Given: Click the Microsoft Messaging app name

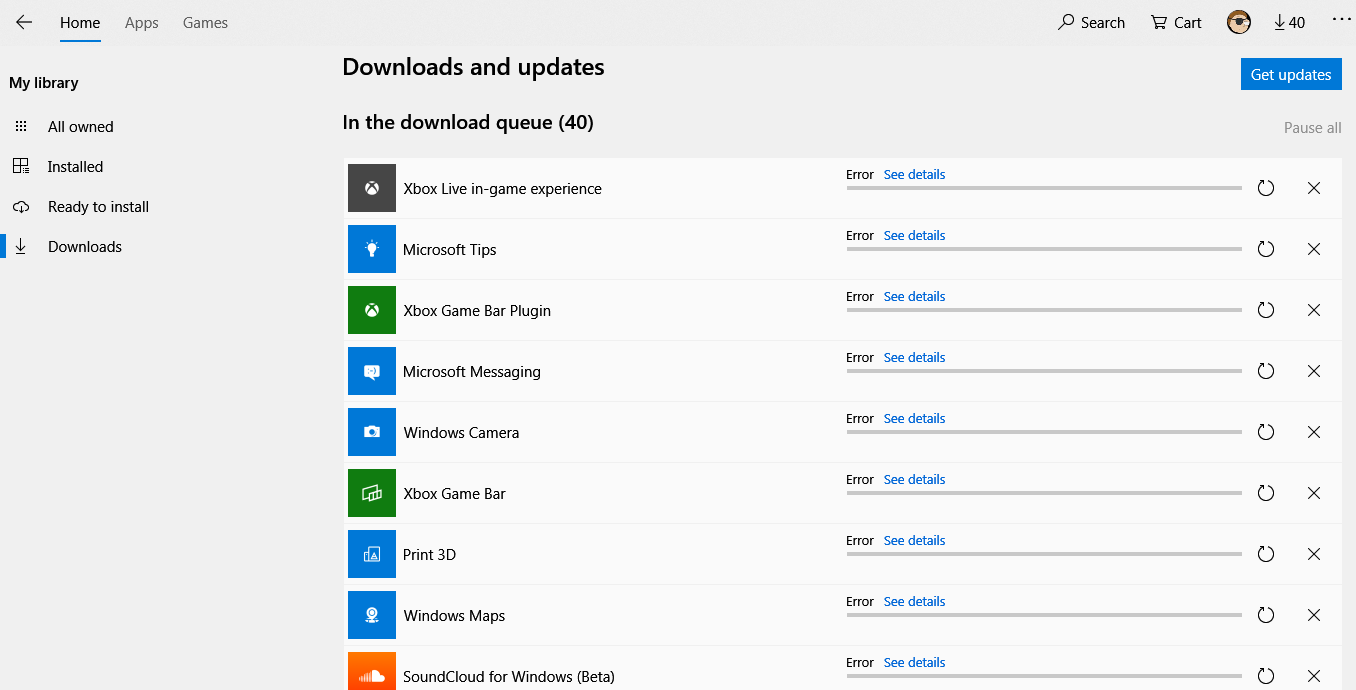Looking at the screenshot, I should (472, 372).
